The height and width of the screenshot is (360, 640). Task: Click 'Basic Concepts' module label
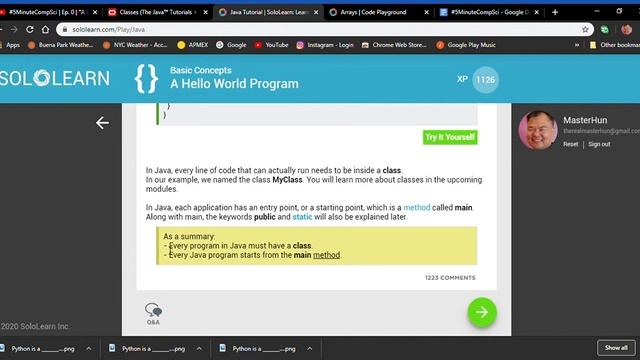tap(201, 70)
